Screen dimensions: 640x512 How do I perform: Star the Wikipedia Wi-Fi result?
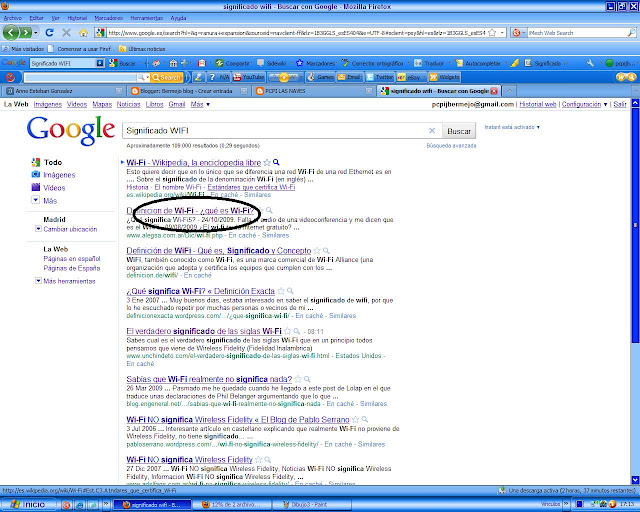(267, 163)
